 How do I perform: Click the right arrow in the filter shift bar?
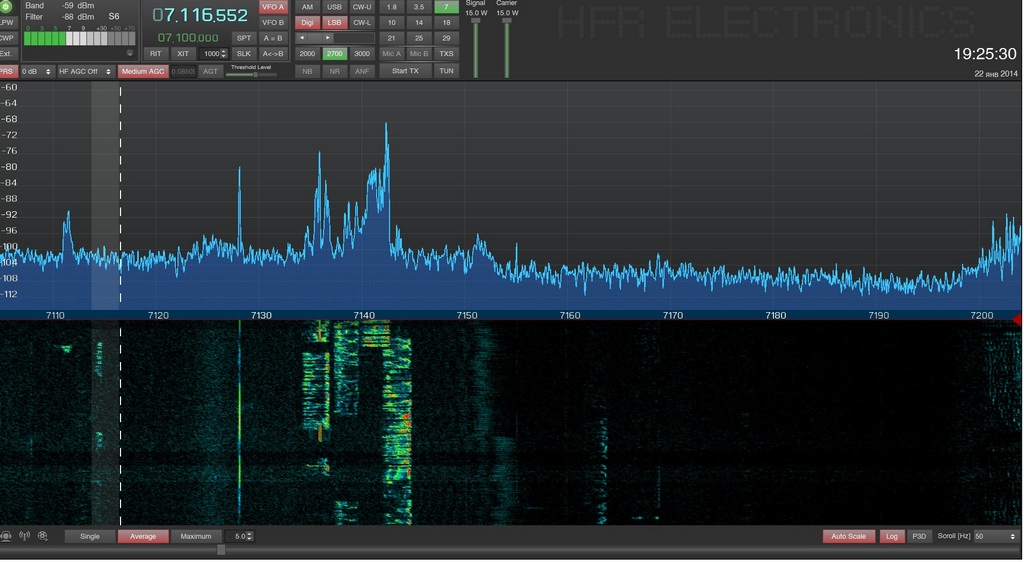(x=327, y=38)
